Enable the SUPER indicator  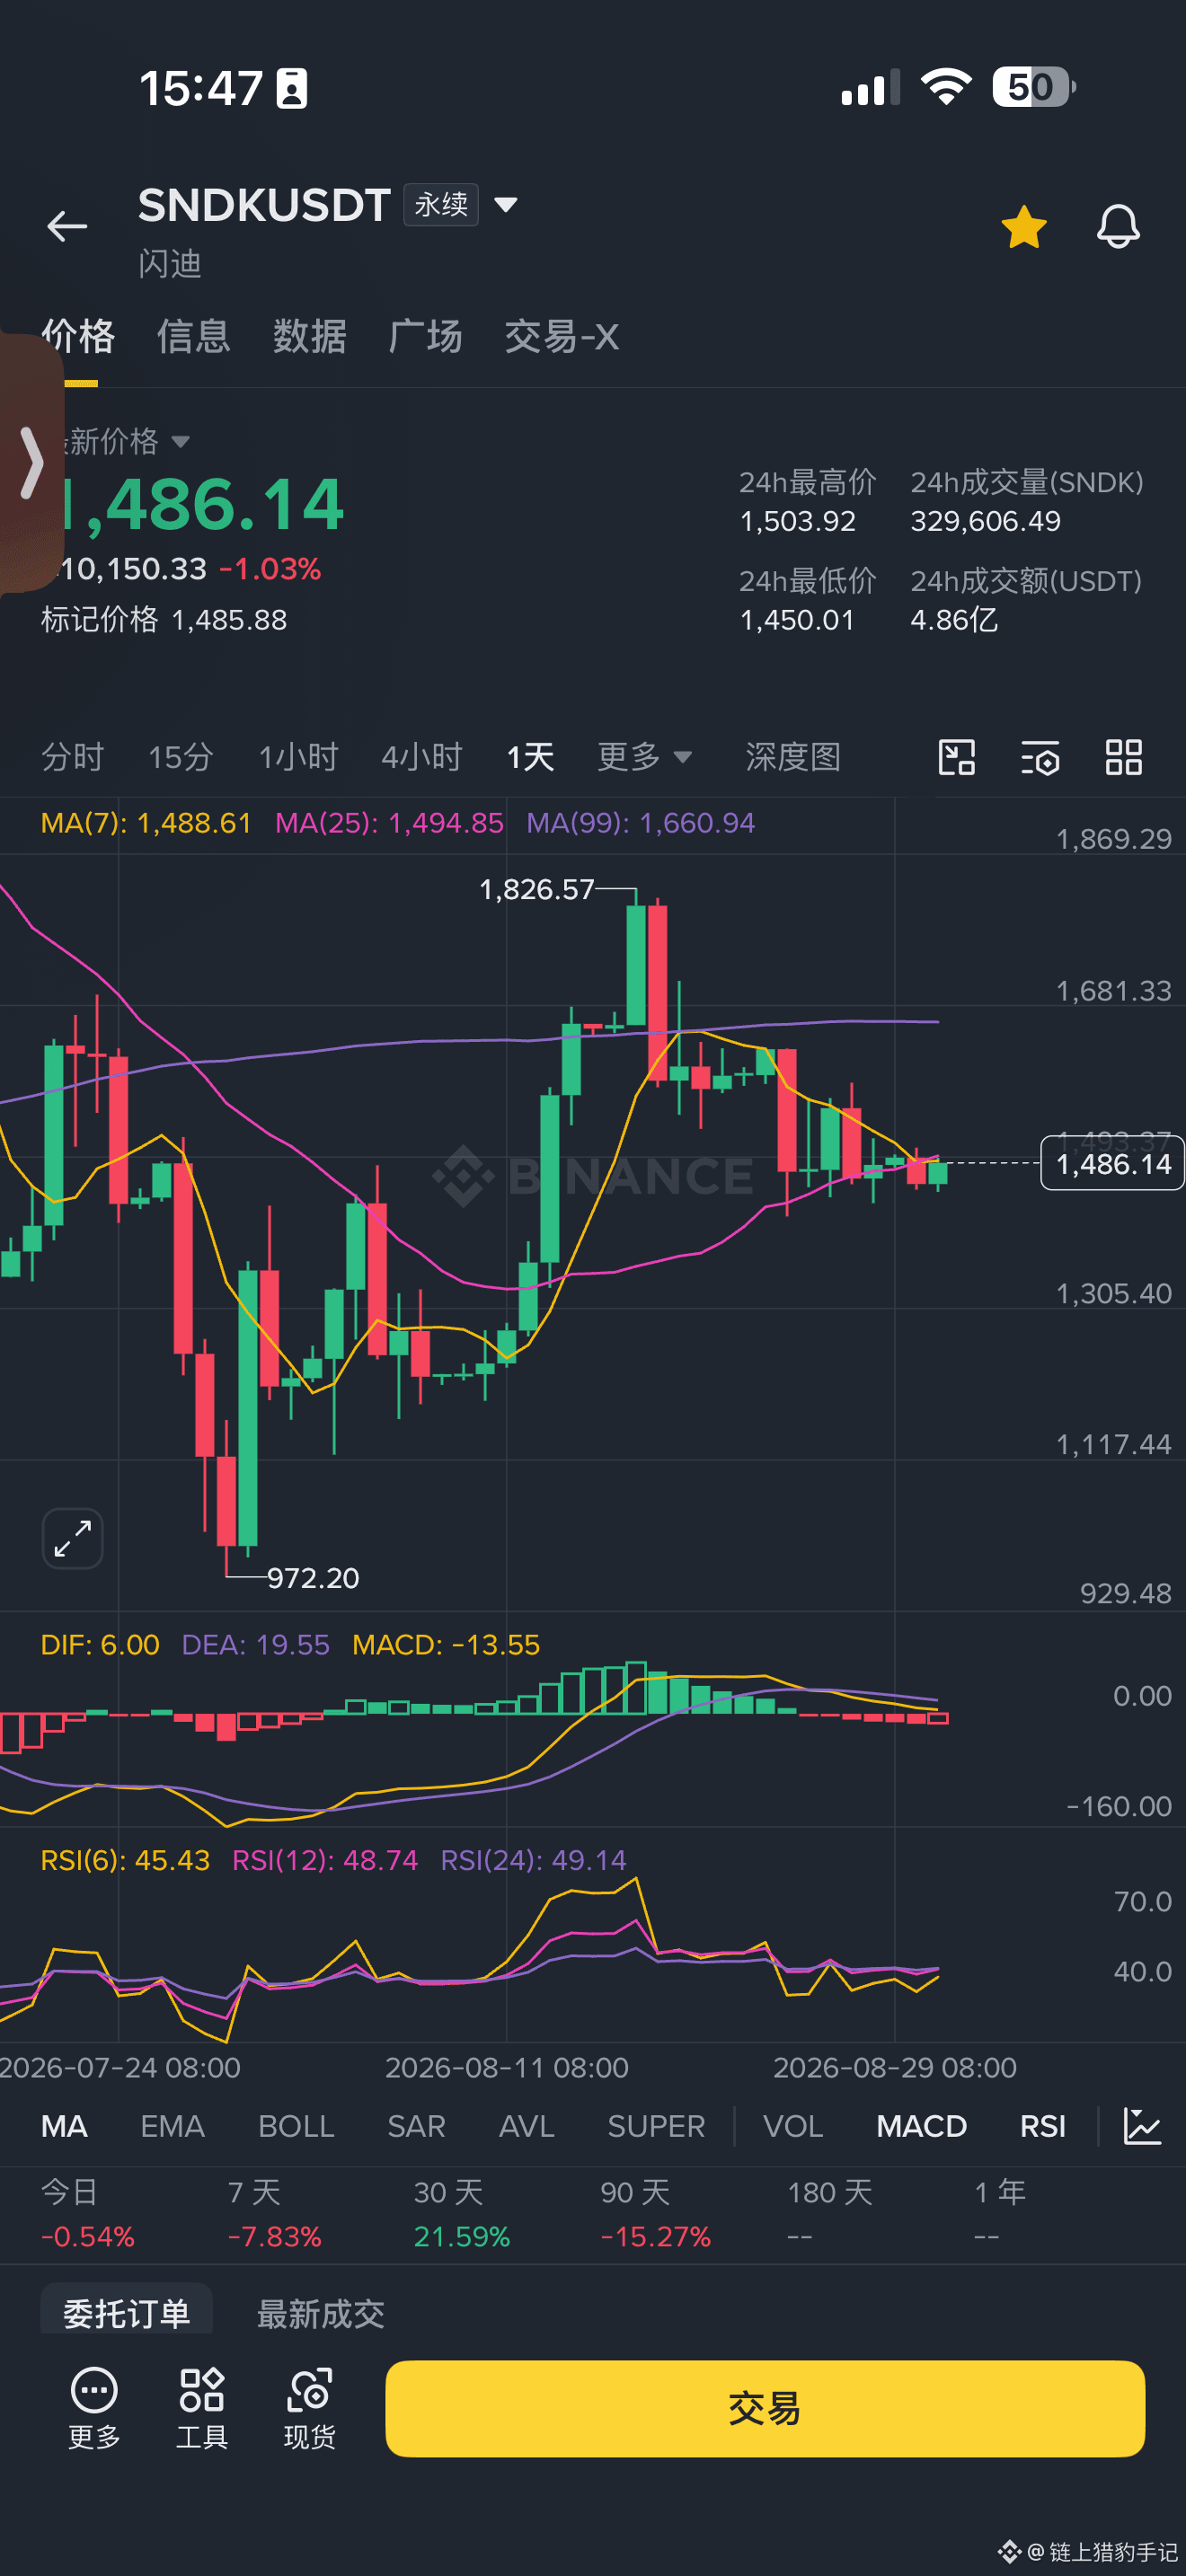pyautogui.click(x=656, y=2126)
